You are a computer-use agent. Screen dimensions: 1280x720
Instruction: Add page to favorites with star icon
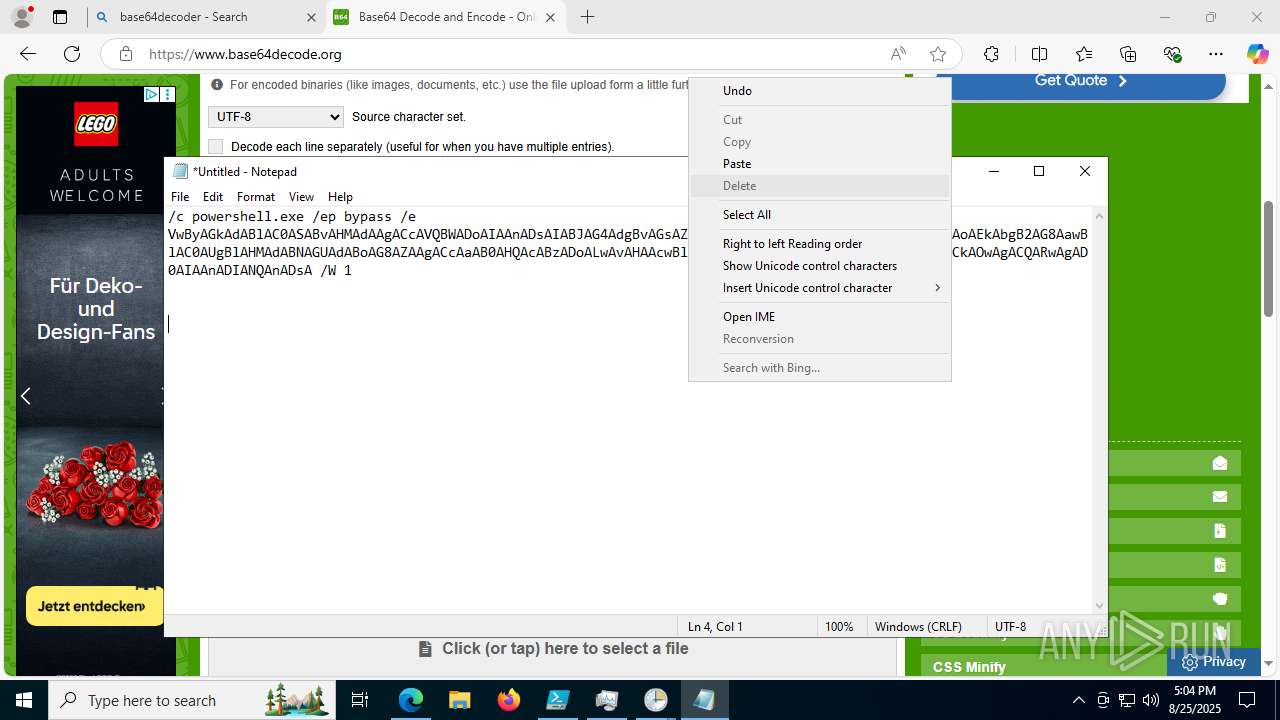click(937, 54)
